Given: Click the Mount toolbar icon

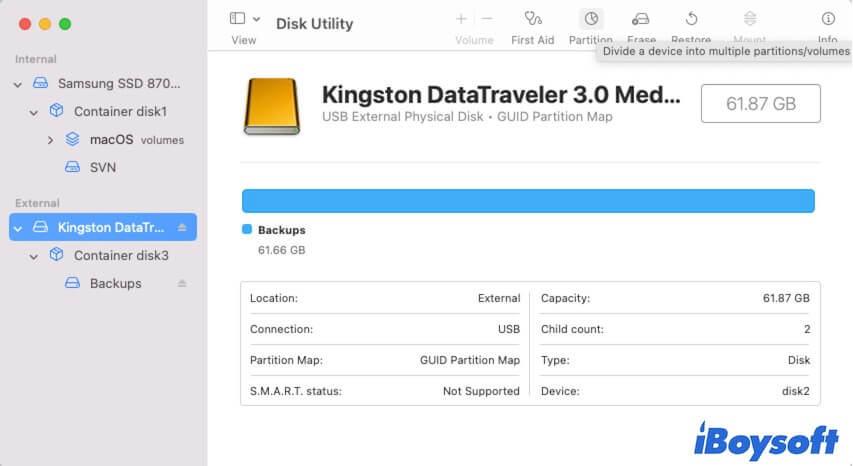Looking at the screenshot, I should click(750, 19).
